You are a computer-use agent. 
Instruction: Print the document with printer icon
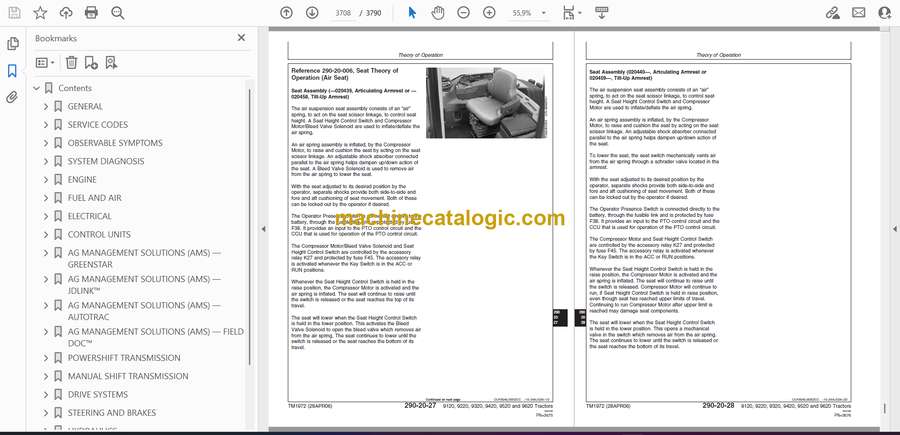pos(91,13)
